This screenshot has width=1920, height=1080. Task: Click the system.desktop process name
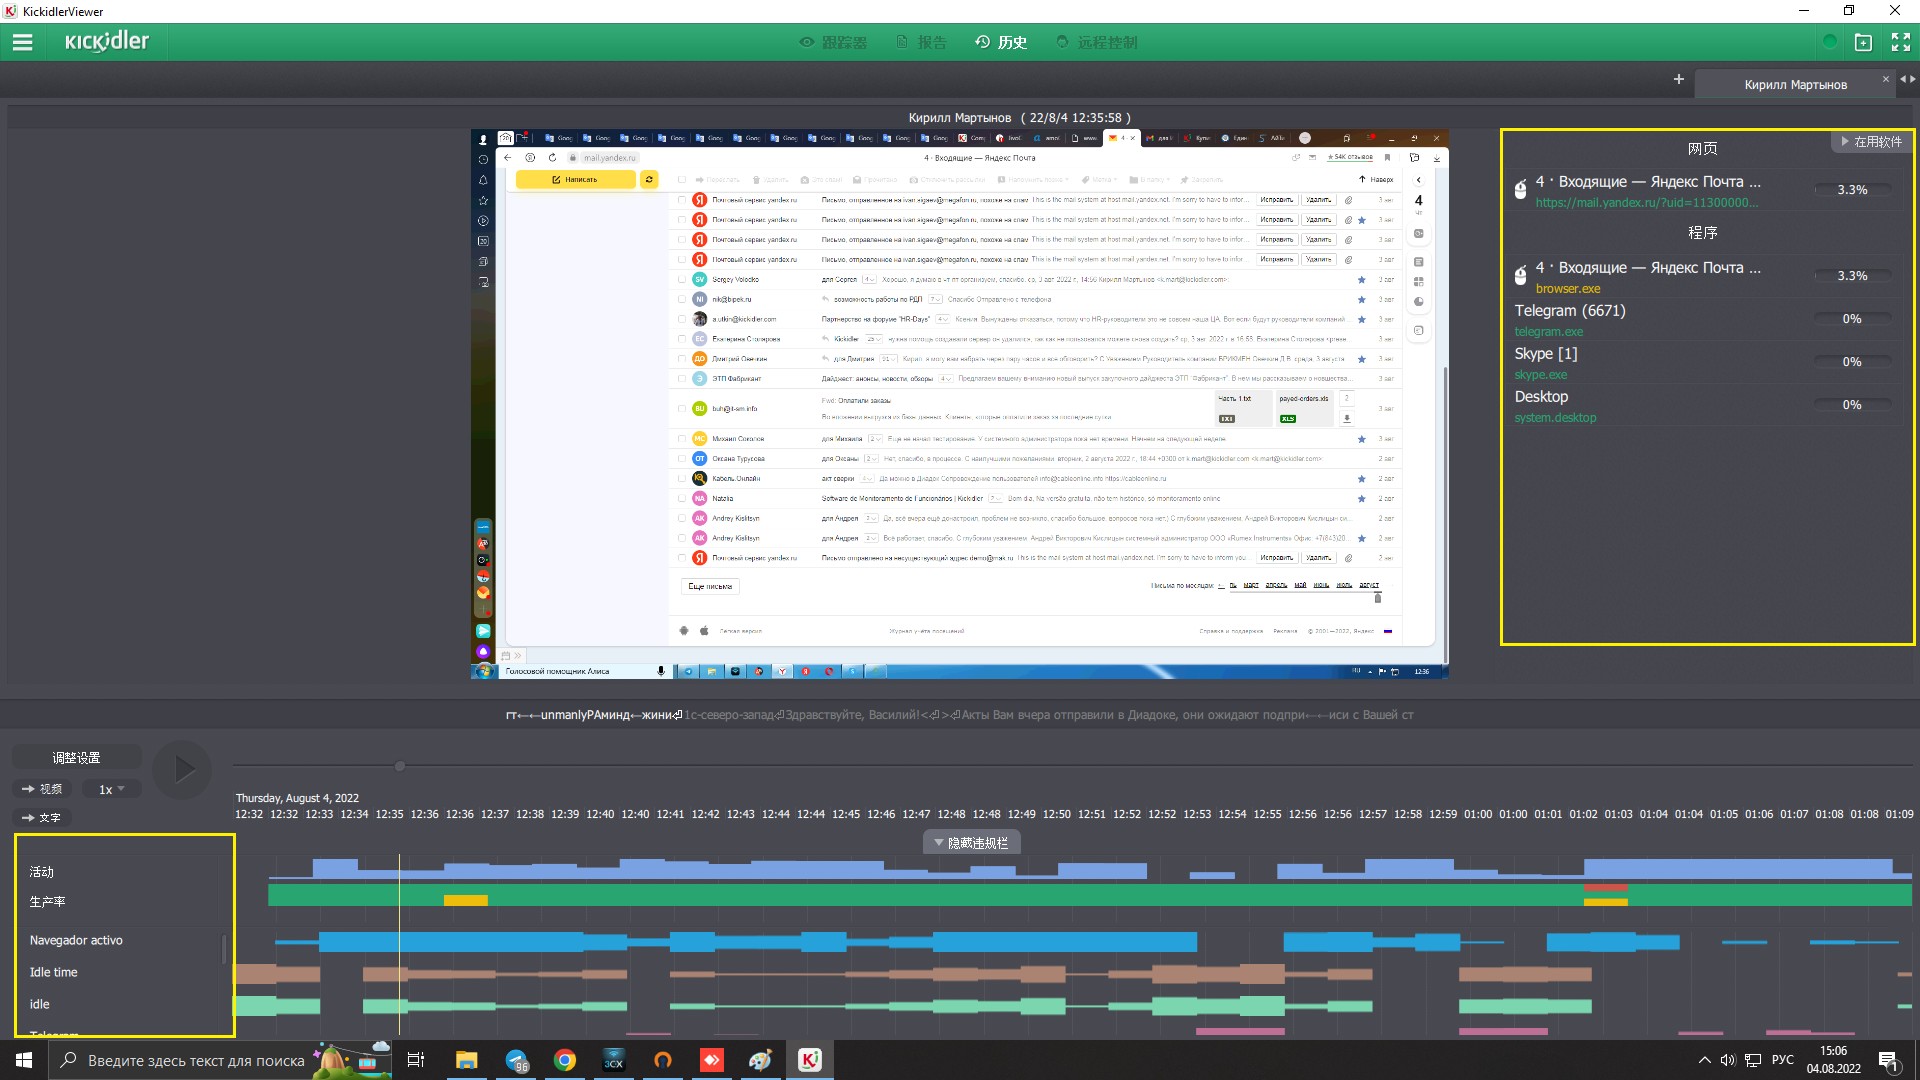tap(1555, 418)
